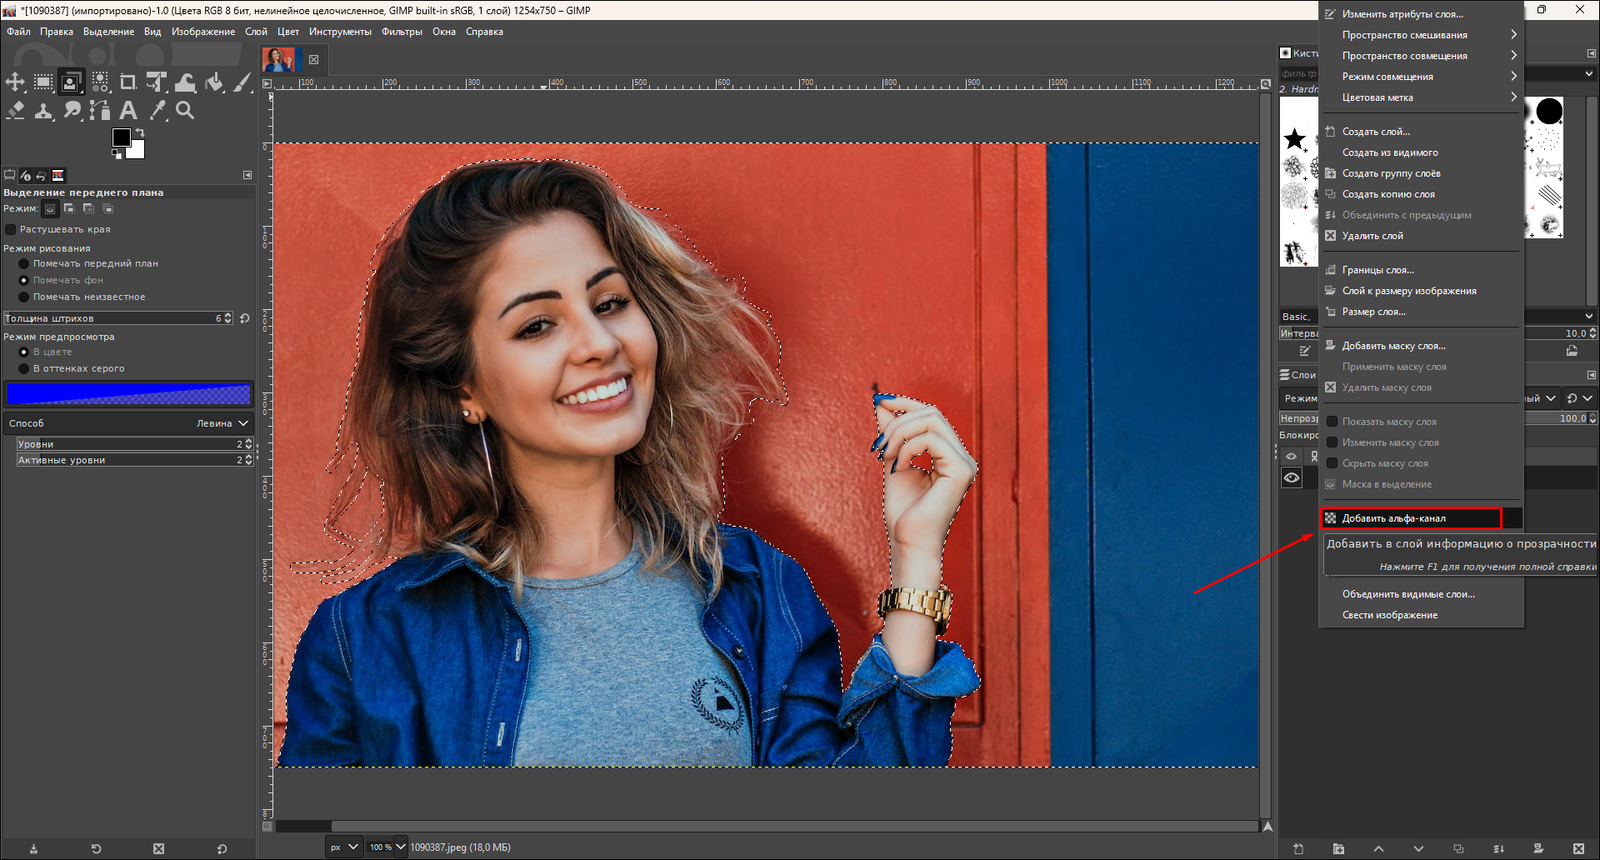
Task: Expand 'Пространство совмещения' submenu
Action: 1421,56
